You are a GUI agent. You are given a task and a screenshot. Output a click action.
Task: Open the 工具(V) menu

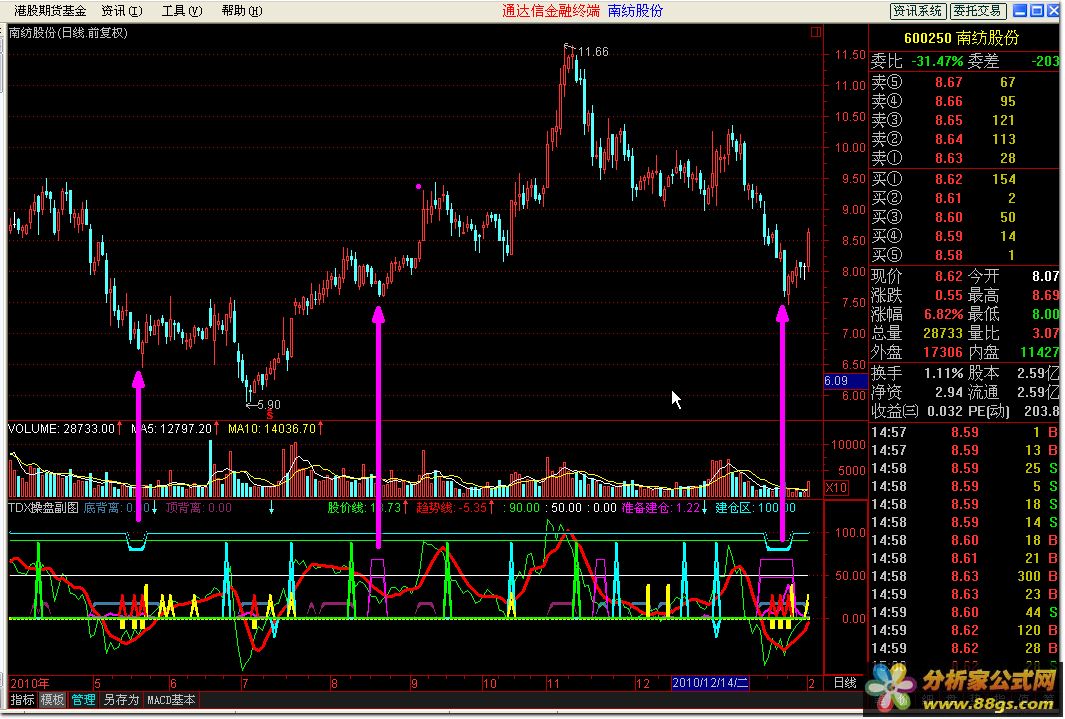click(181, 11)
